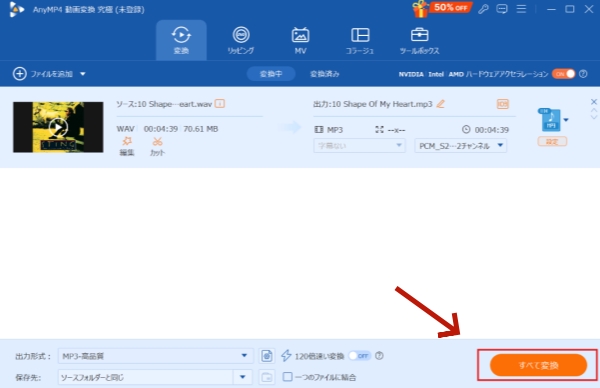Click the output duration 00:04:39 clock icon
Viewport: 600px width, 388px height.
(x=466, y=129)
